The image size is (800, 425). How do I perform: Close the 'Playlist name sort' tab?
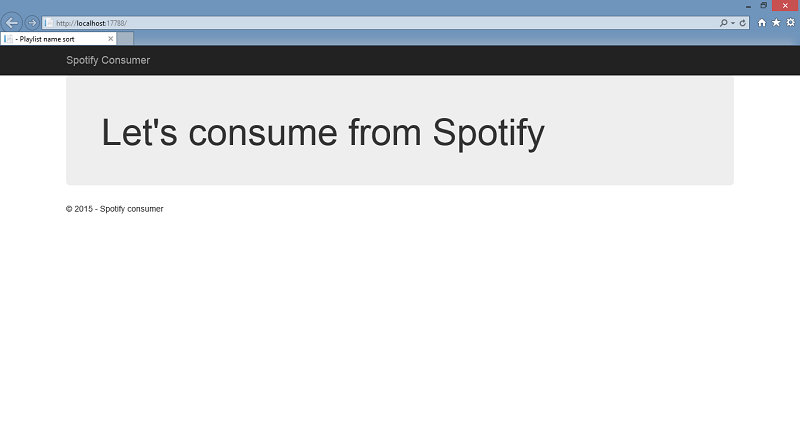point(111,39)
